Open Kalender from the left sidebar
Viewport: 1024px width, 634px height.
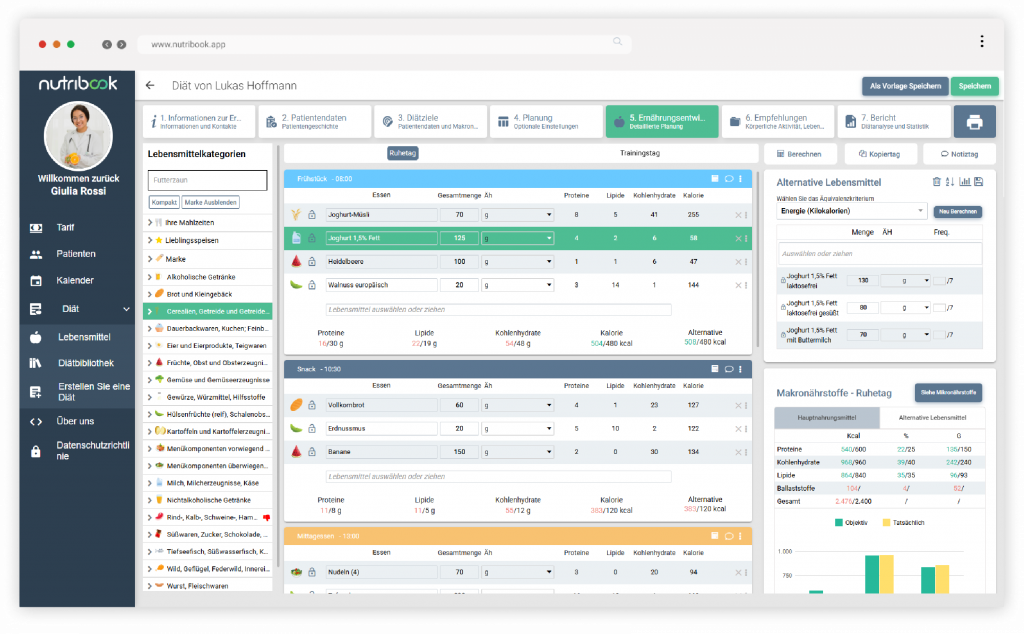(74, 281)
